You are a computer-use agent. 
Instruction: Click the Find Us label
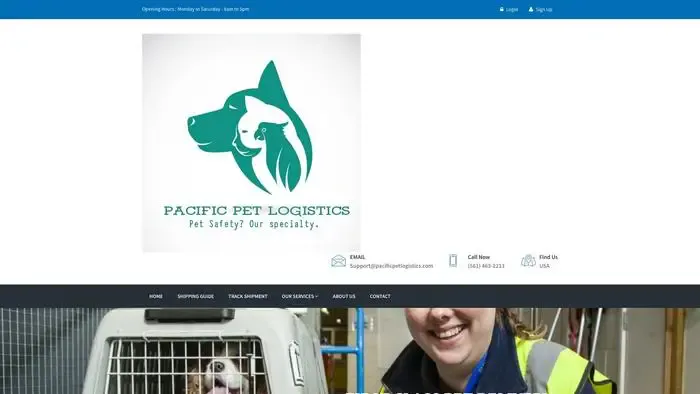[548, 257]
